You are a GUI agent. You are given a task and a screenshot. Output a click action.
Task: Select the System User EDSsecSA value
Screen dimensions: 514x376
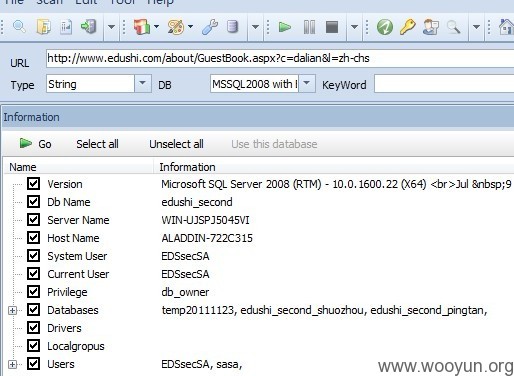tap(185, 256)
